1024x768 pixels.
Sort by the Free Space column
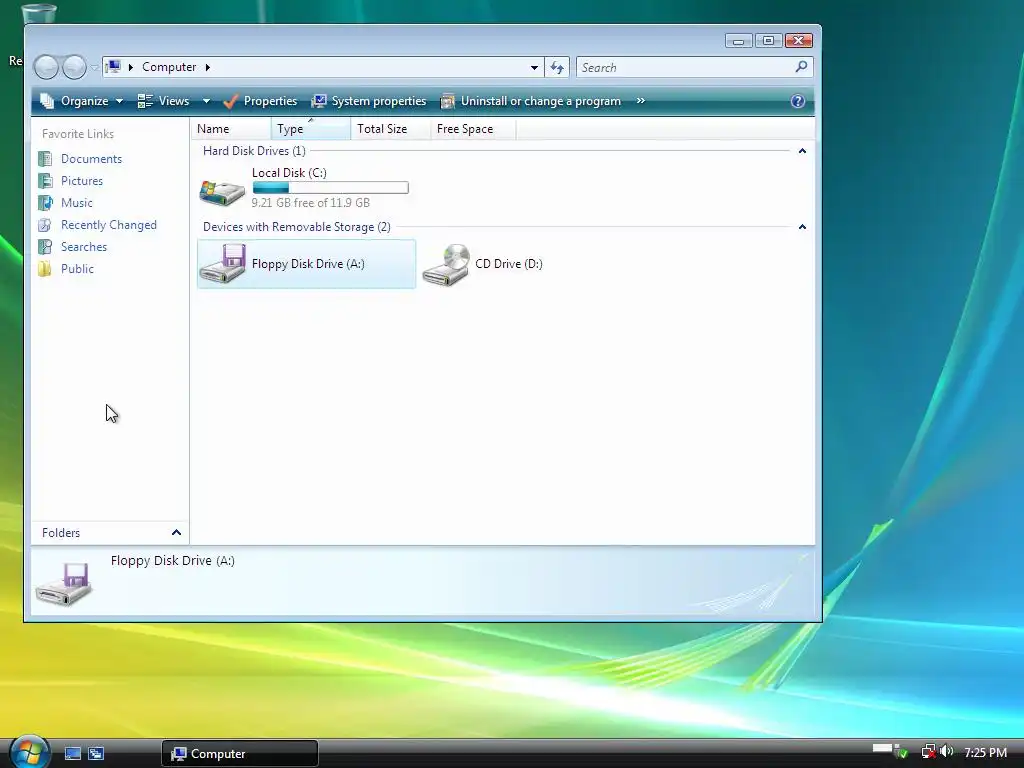tap(473, 129)
